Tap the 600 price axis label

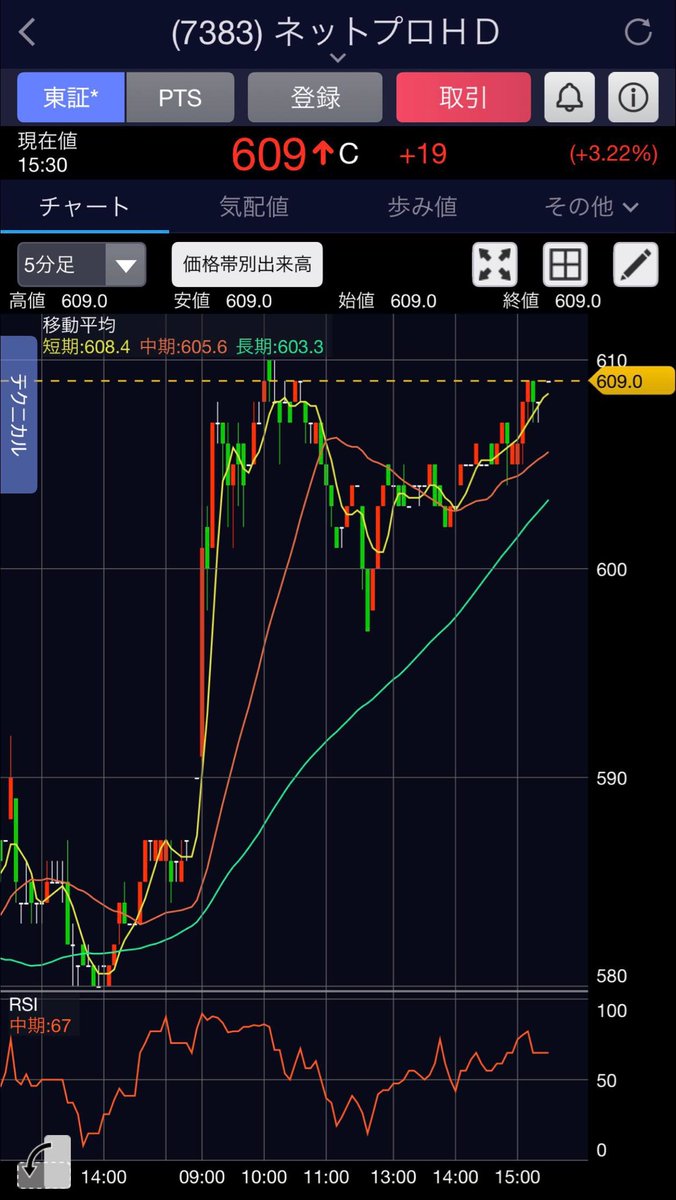(x=612, y=569)
